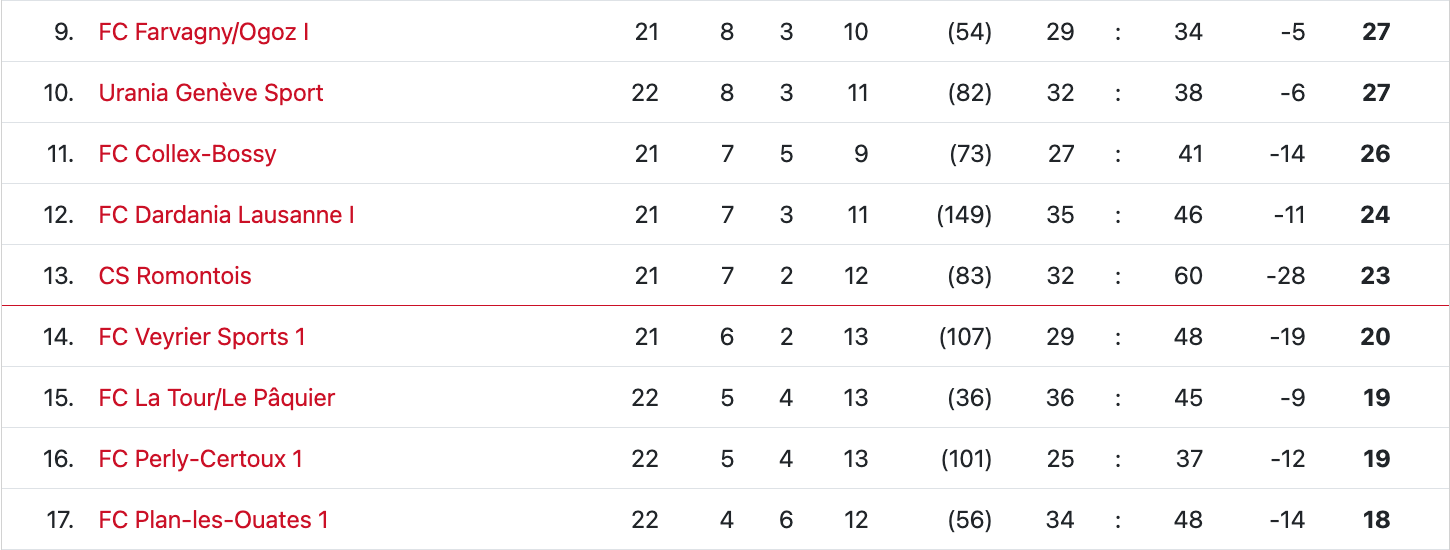Open the CS Romontois team link

click(175, 276)
